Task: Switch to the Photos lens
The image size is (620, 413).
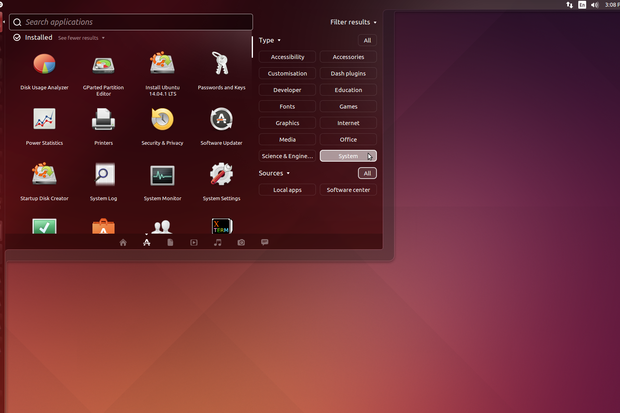Action: click(241, 242)
